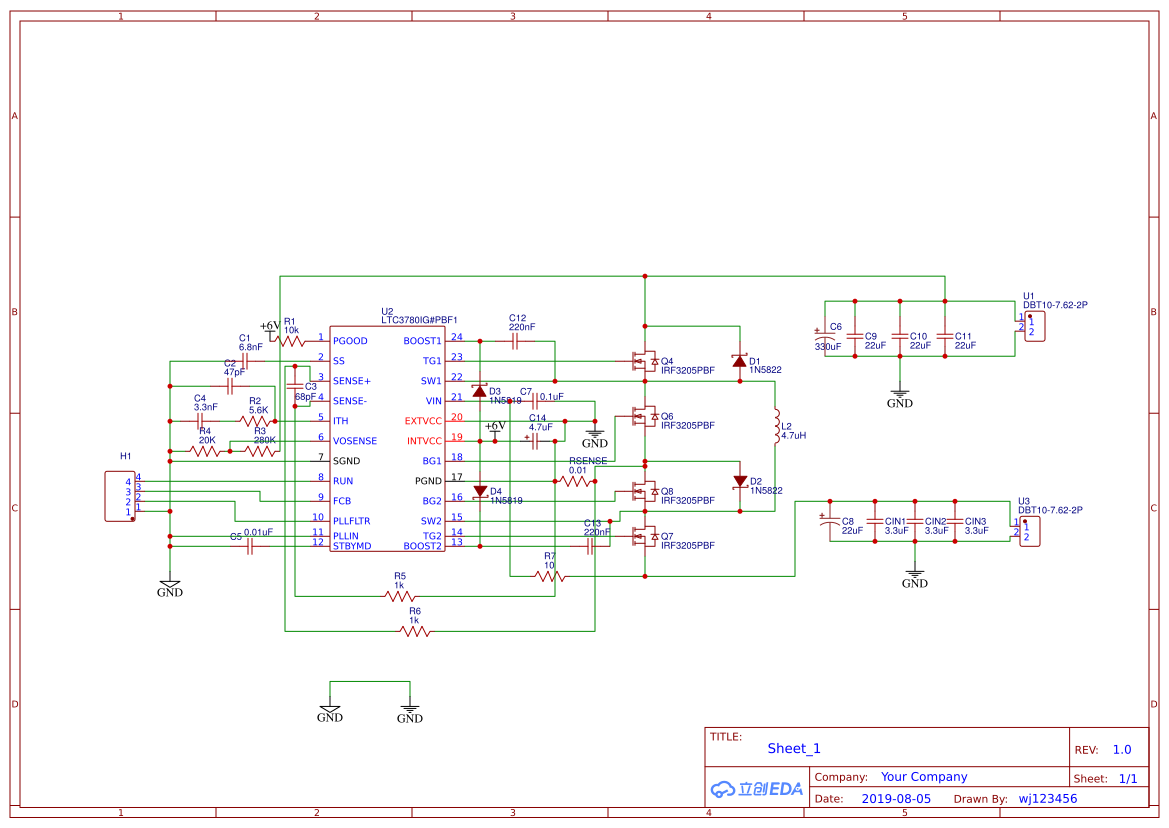Click the C12 220nF capacitor symbol
This screenshot has height=828, width=1169.
(x=514, y=341)
